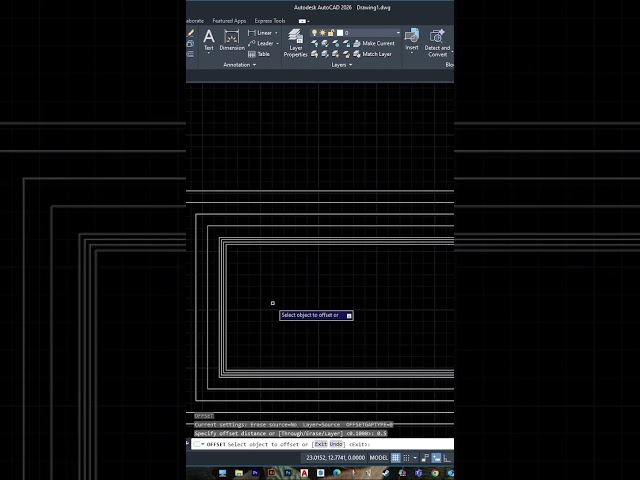Open Steam from taskbar
The image size is (640, 480).
point(386,473)
